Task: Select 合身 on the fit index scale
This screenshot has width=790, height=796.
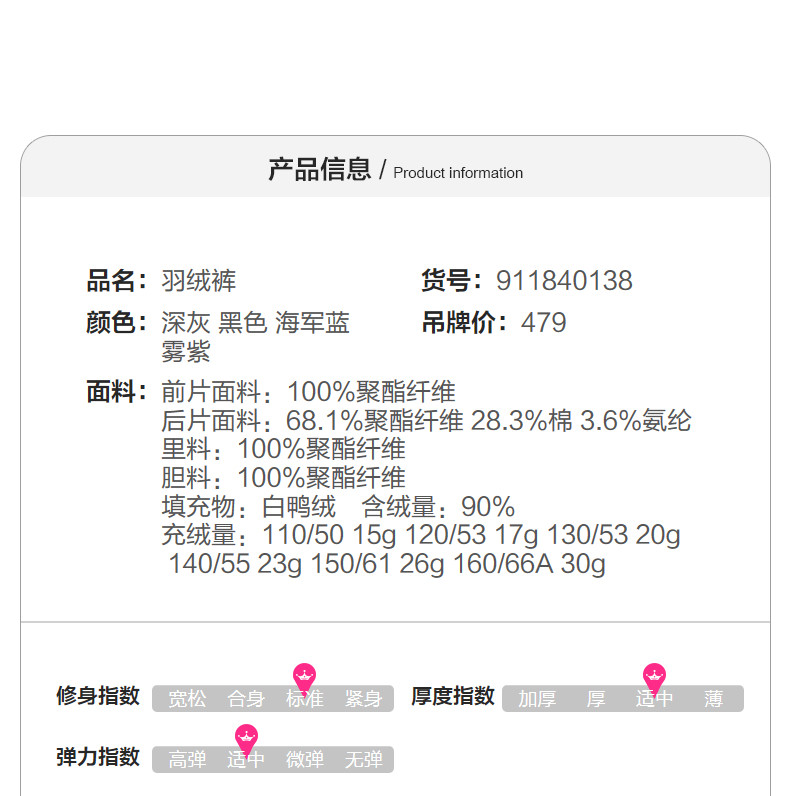Action: pos(246,699)
